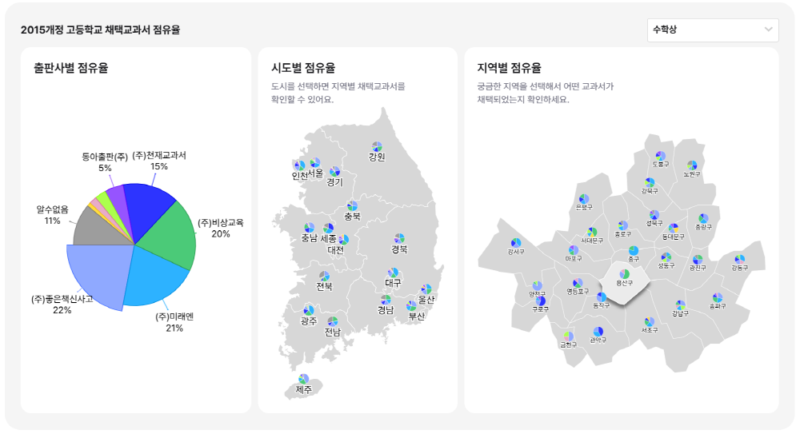This screenshot has width=800, height=434.
Task: Click the 강원 province pie marker
Action: [377, 147]
